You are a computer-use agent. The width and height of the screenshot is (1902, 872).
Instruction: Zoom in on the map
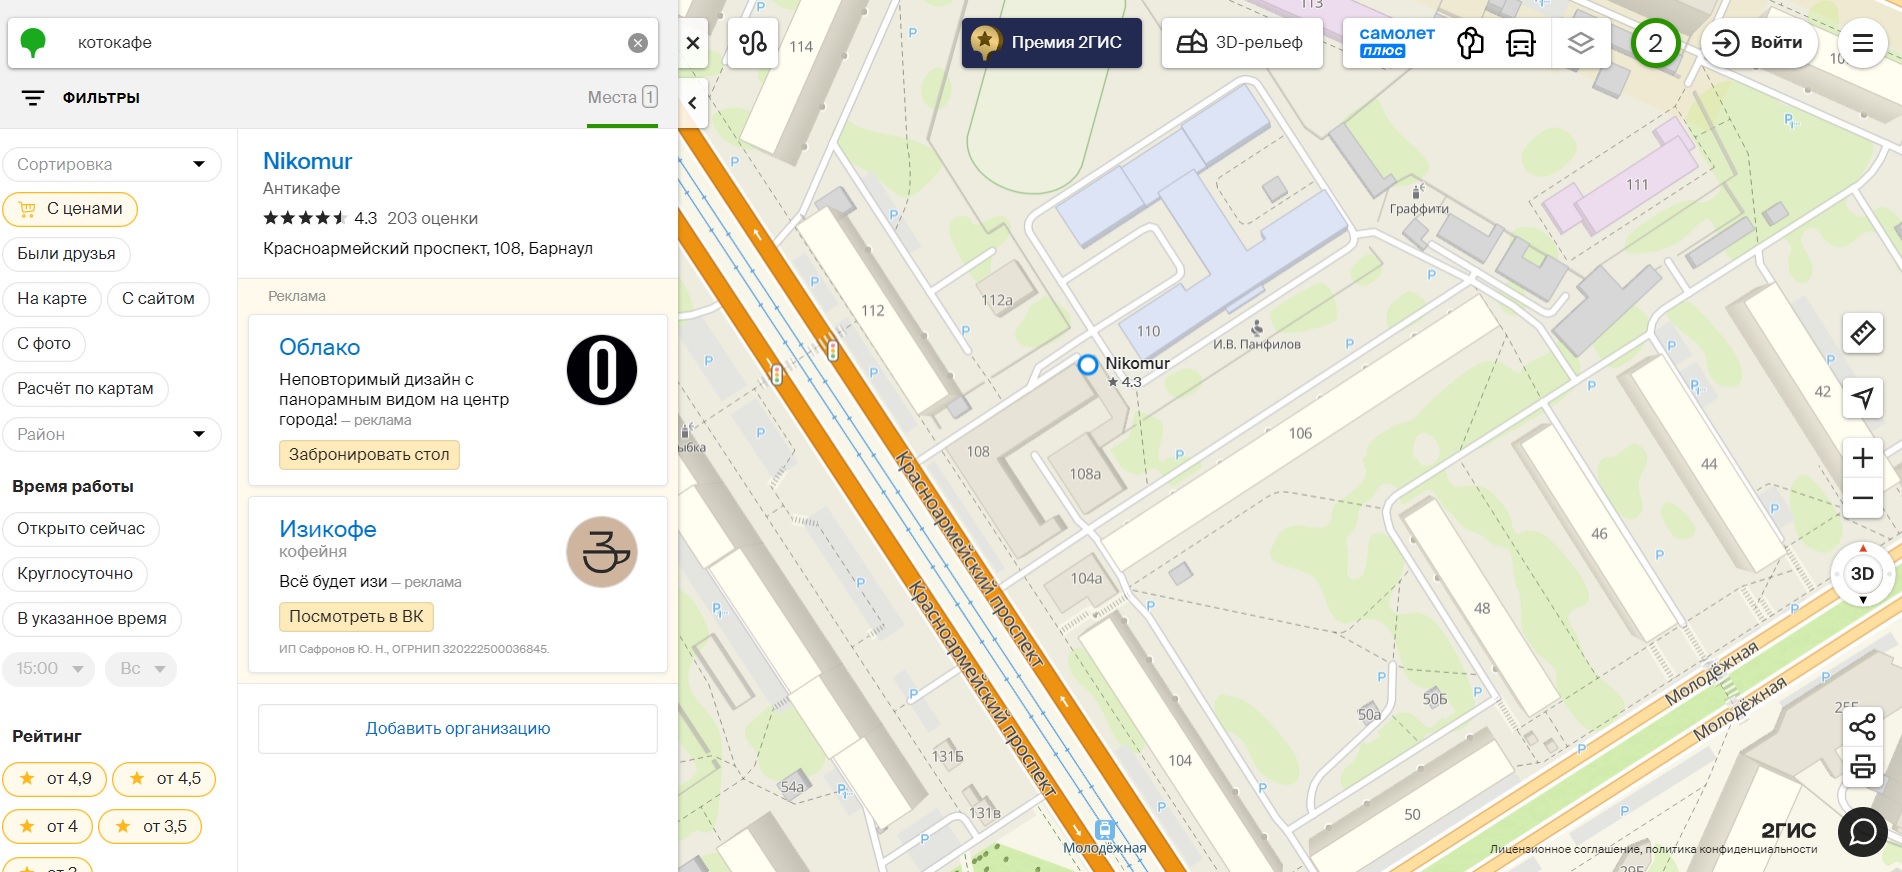pos(1862,458)
